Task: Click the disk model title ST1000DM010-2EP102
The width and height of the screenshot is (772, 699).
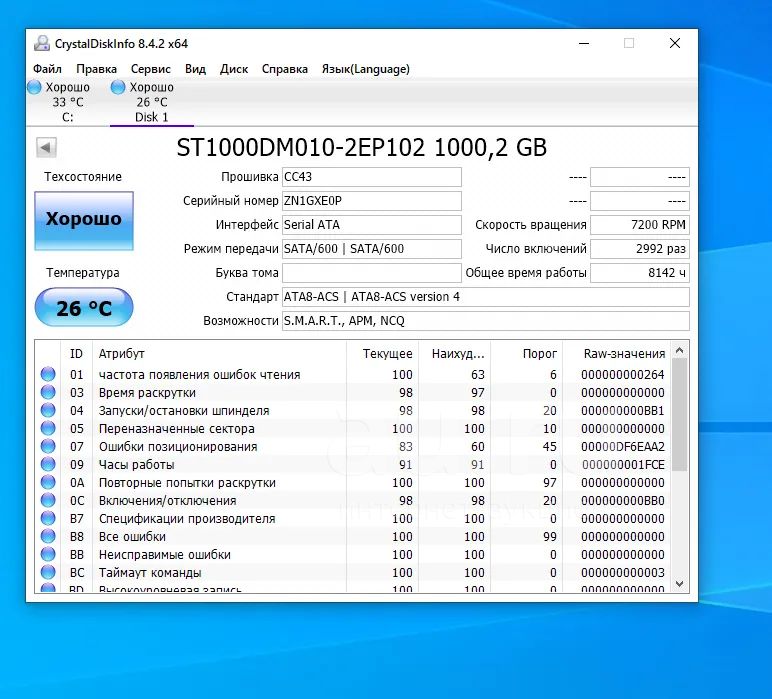Action: coord(300,147)
